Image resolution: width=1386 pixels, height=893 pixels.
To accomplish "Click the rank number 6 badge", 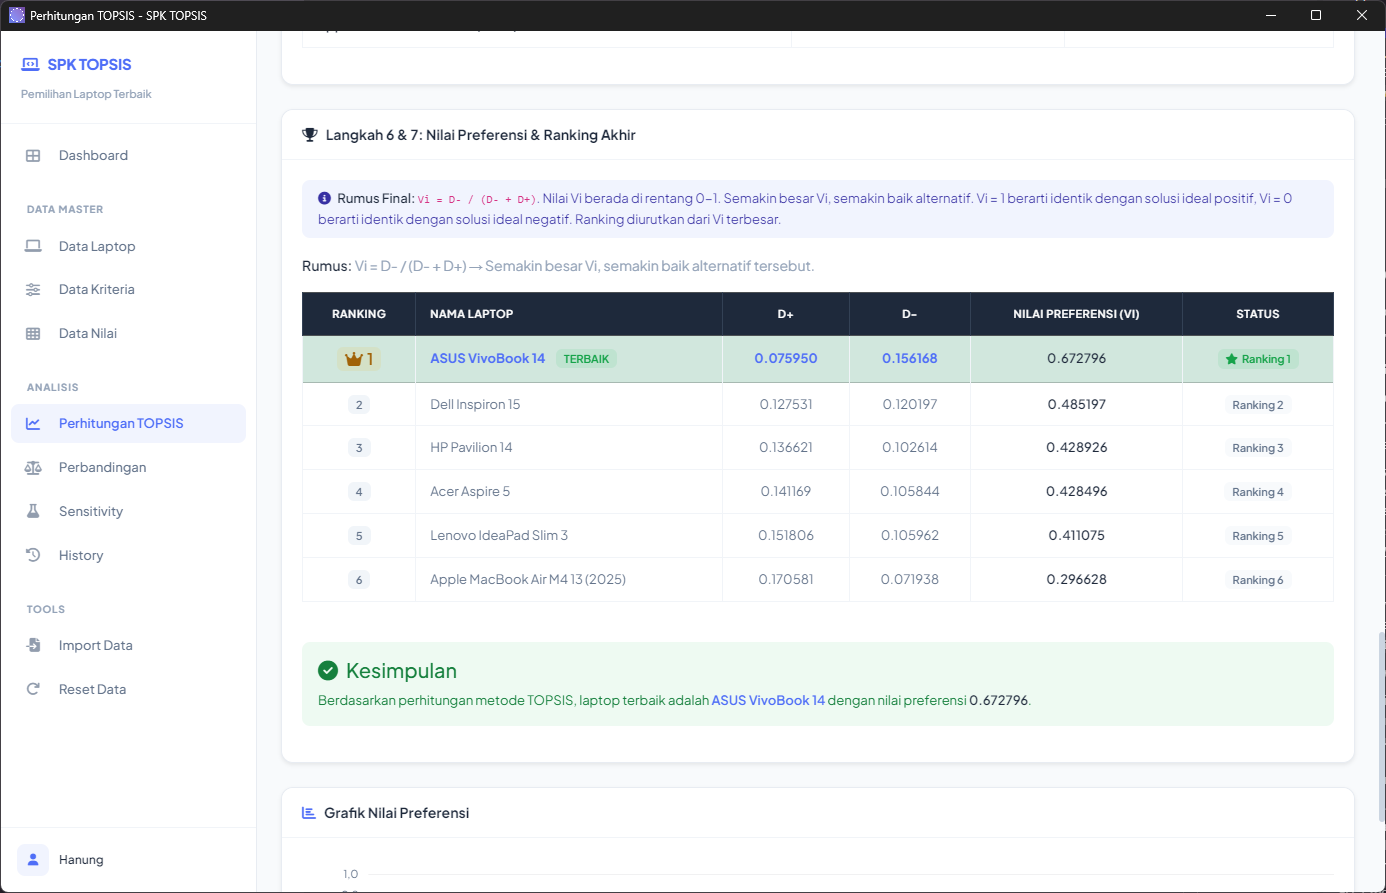I will 359,580.
